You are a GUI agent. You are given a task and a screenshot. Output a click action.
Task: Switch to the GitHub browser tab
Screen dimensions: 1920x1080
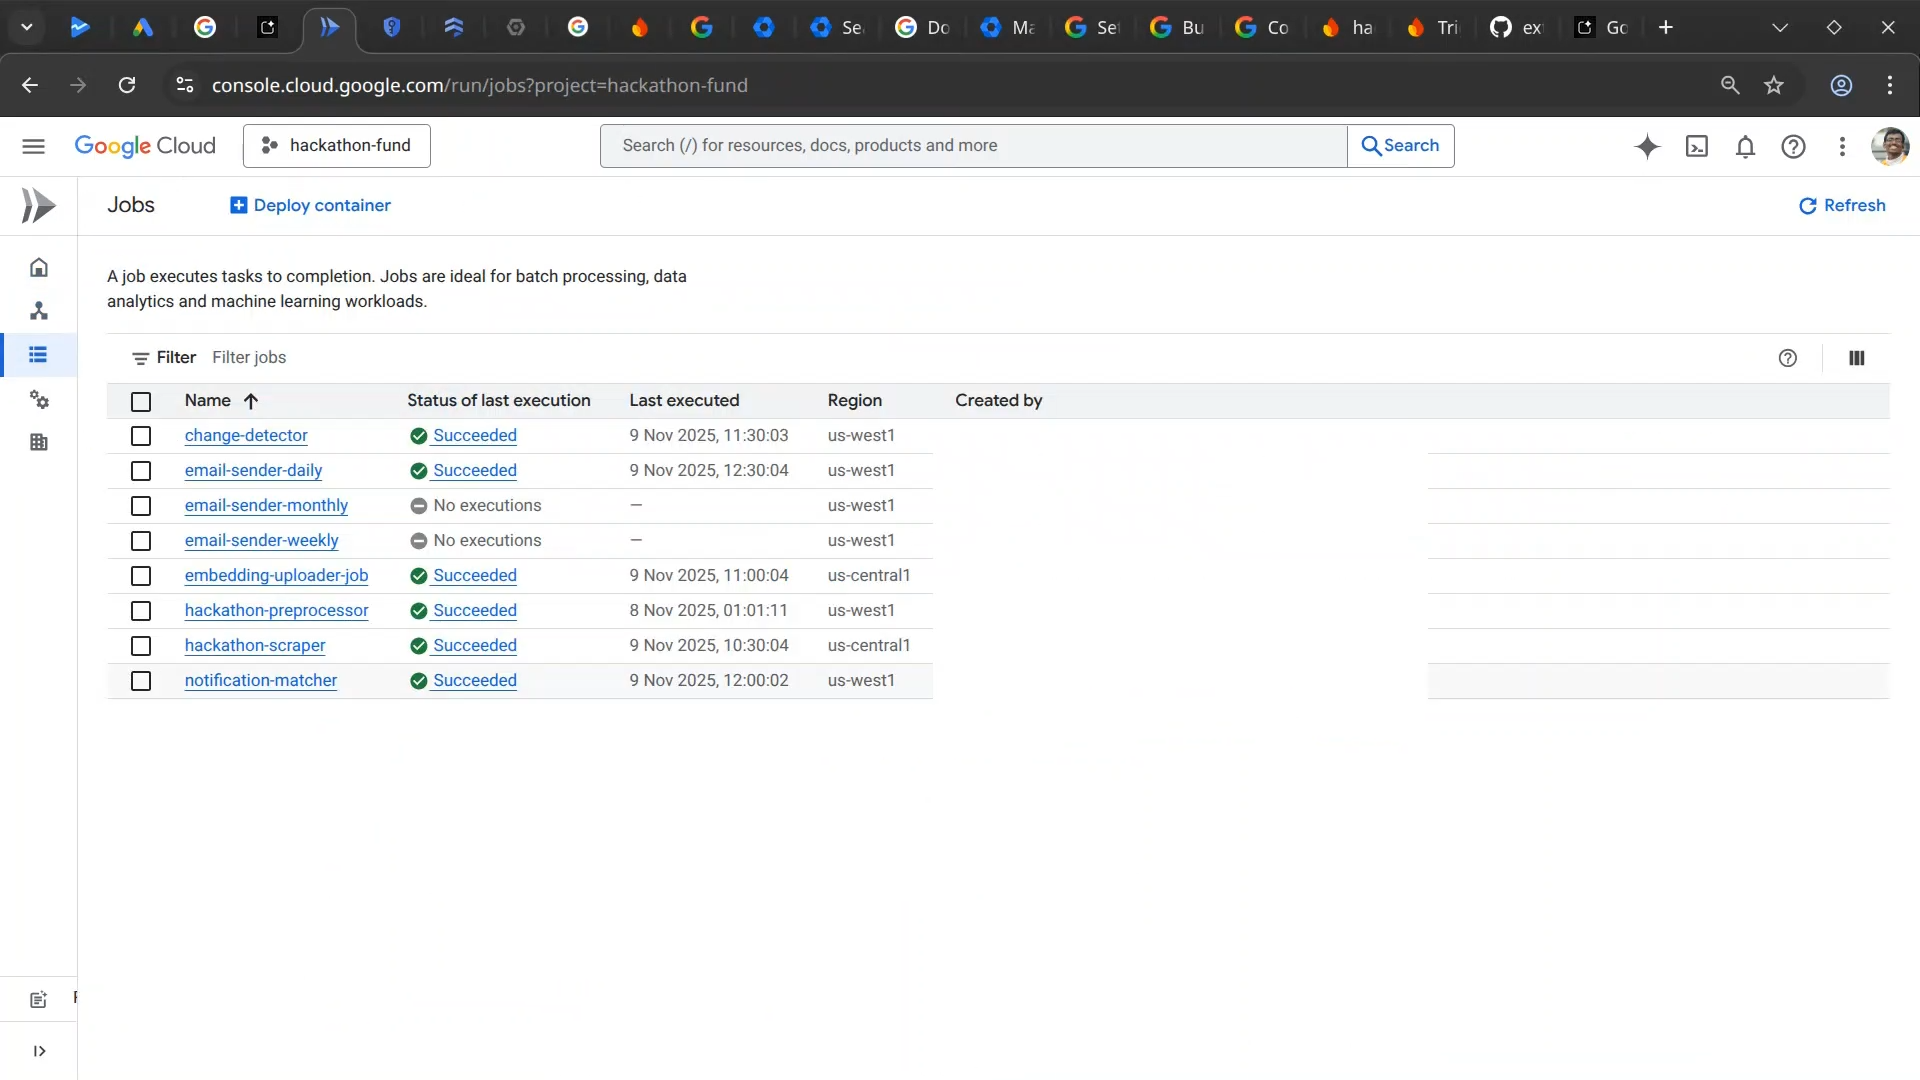click(x=1515, y=27)
